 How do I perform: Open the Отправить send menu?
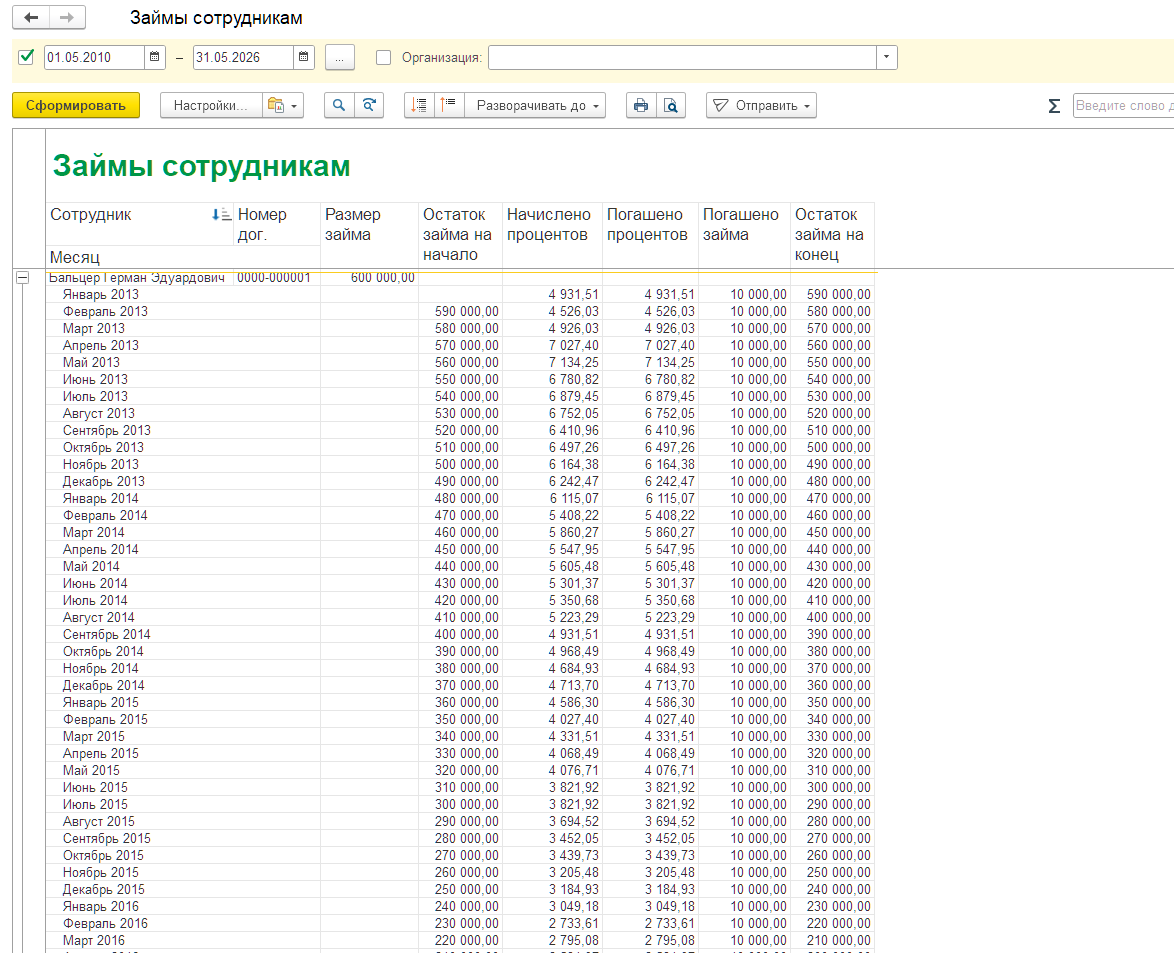(x=761, y=106)
